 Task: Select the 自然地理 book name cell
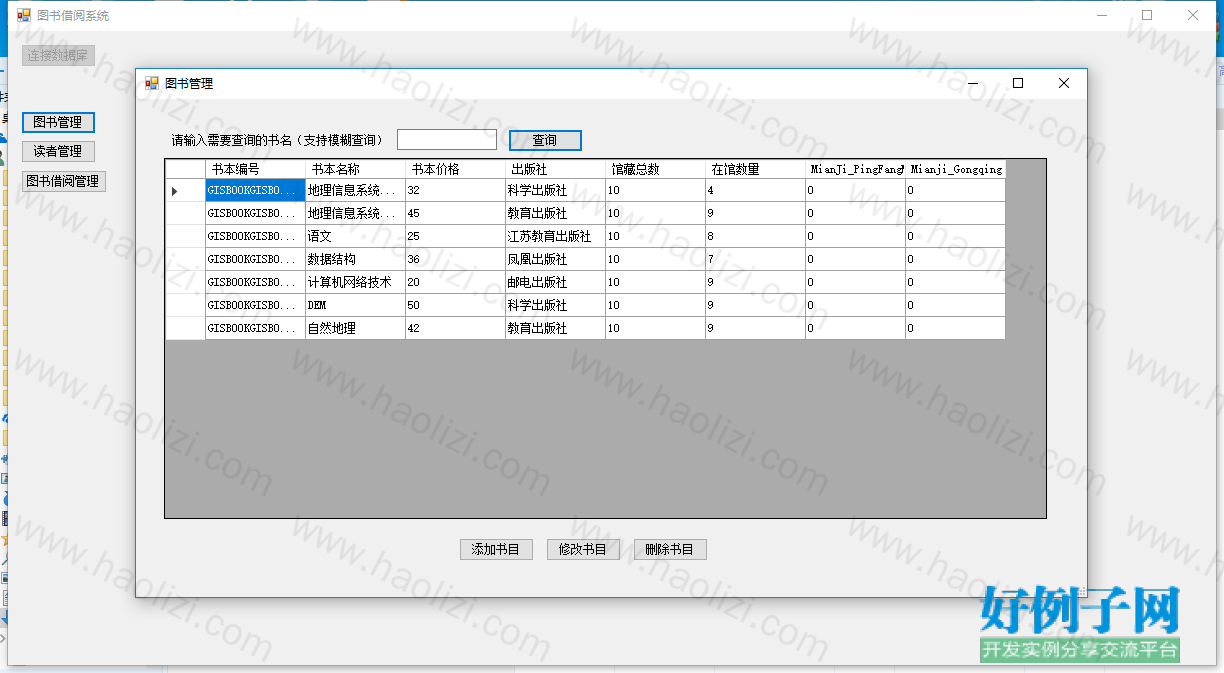point(355,328)
